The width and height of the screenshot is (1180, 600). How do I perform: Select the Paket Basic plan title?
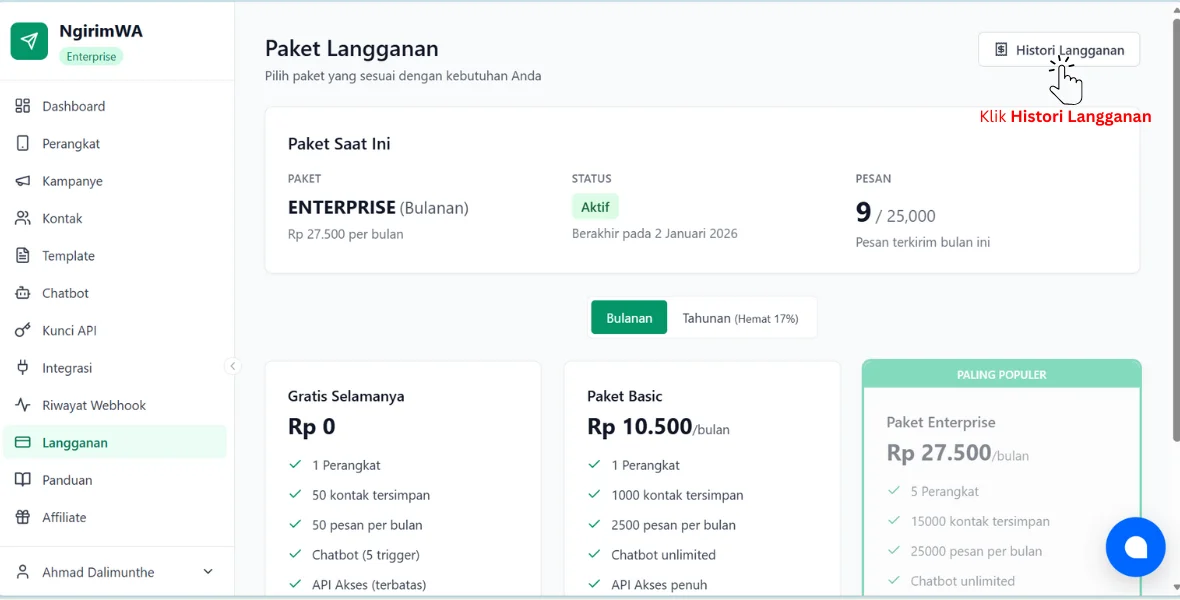tap(625, 396)
